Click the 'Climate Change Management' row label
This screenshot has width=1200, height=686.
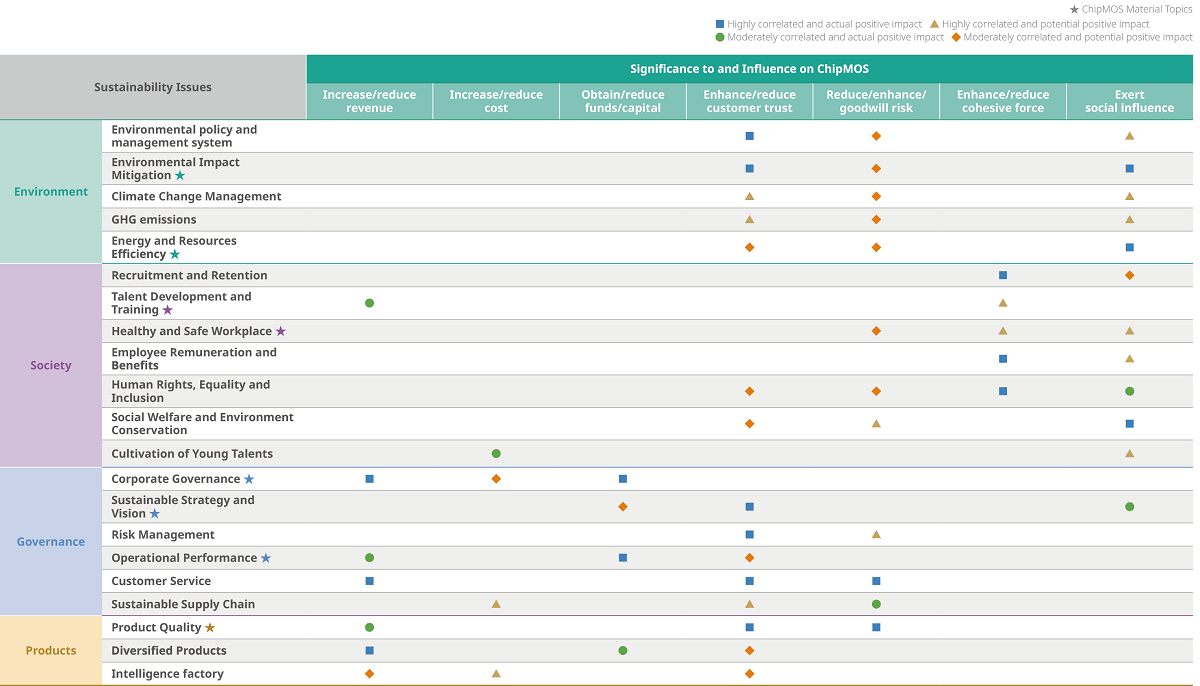tap(197, 197)
